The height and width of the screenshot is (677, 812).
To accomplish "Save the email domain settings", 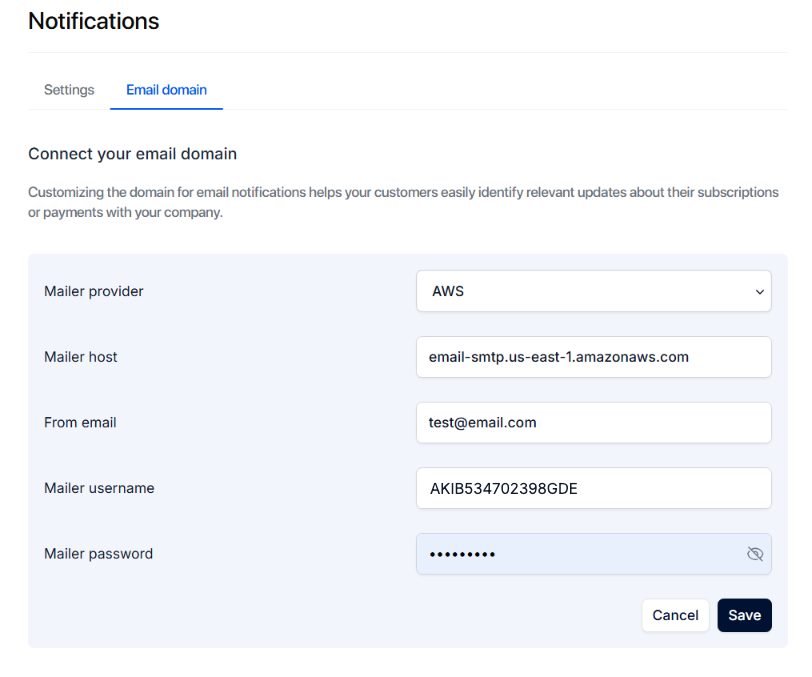I will [744, 615].
